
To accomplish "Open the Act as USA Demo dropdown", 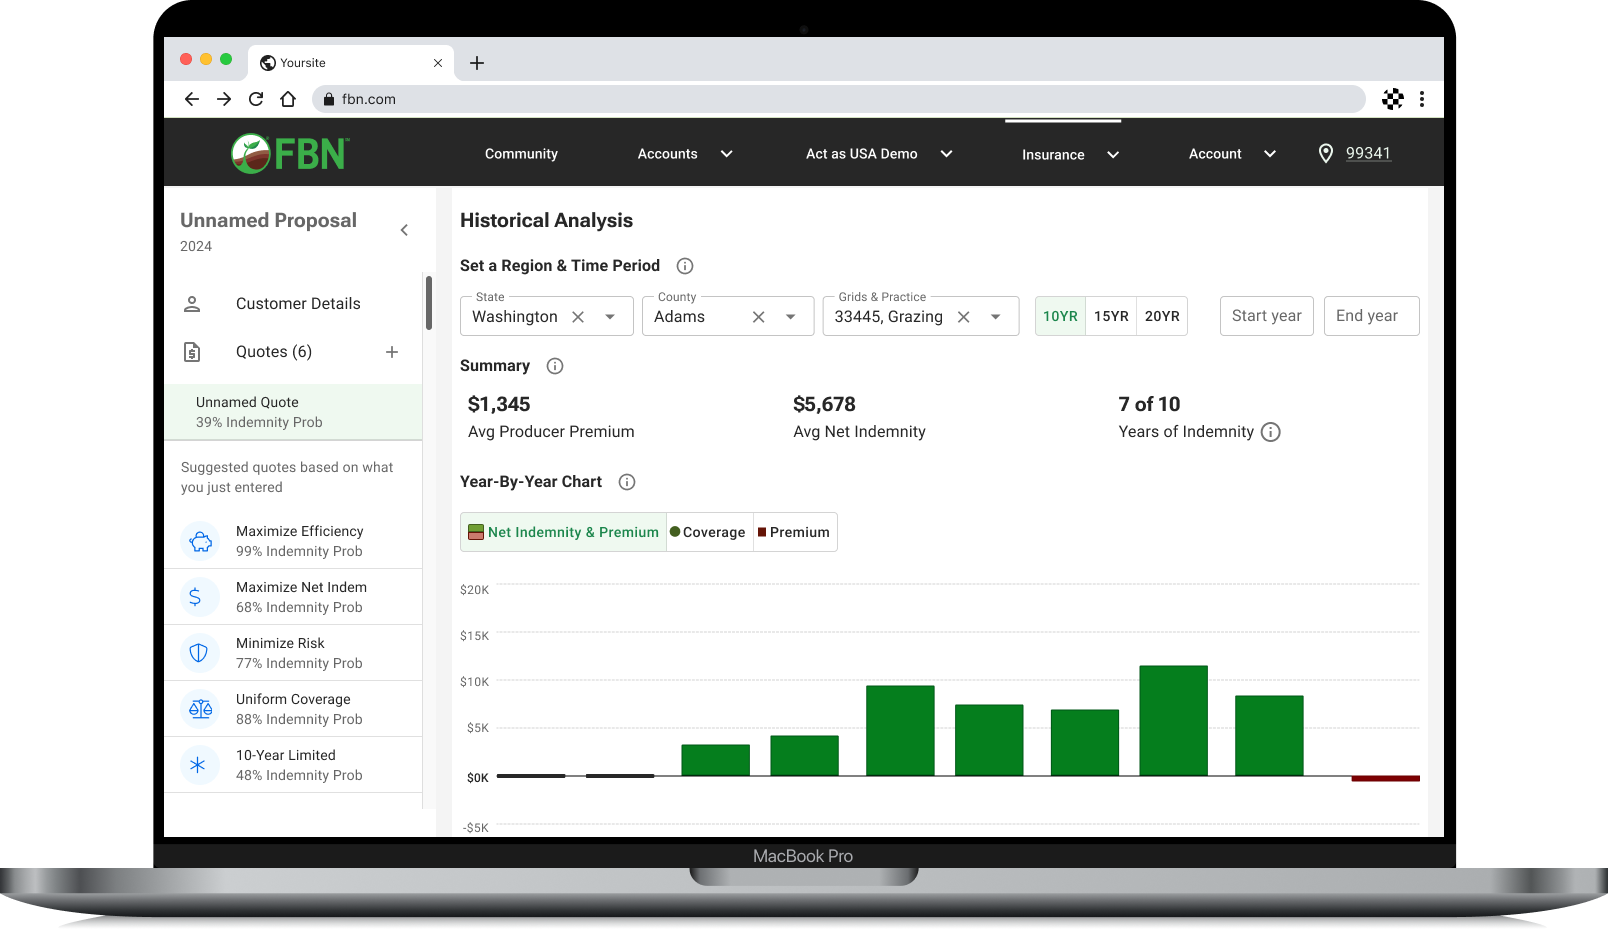I will click(879, 154).
